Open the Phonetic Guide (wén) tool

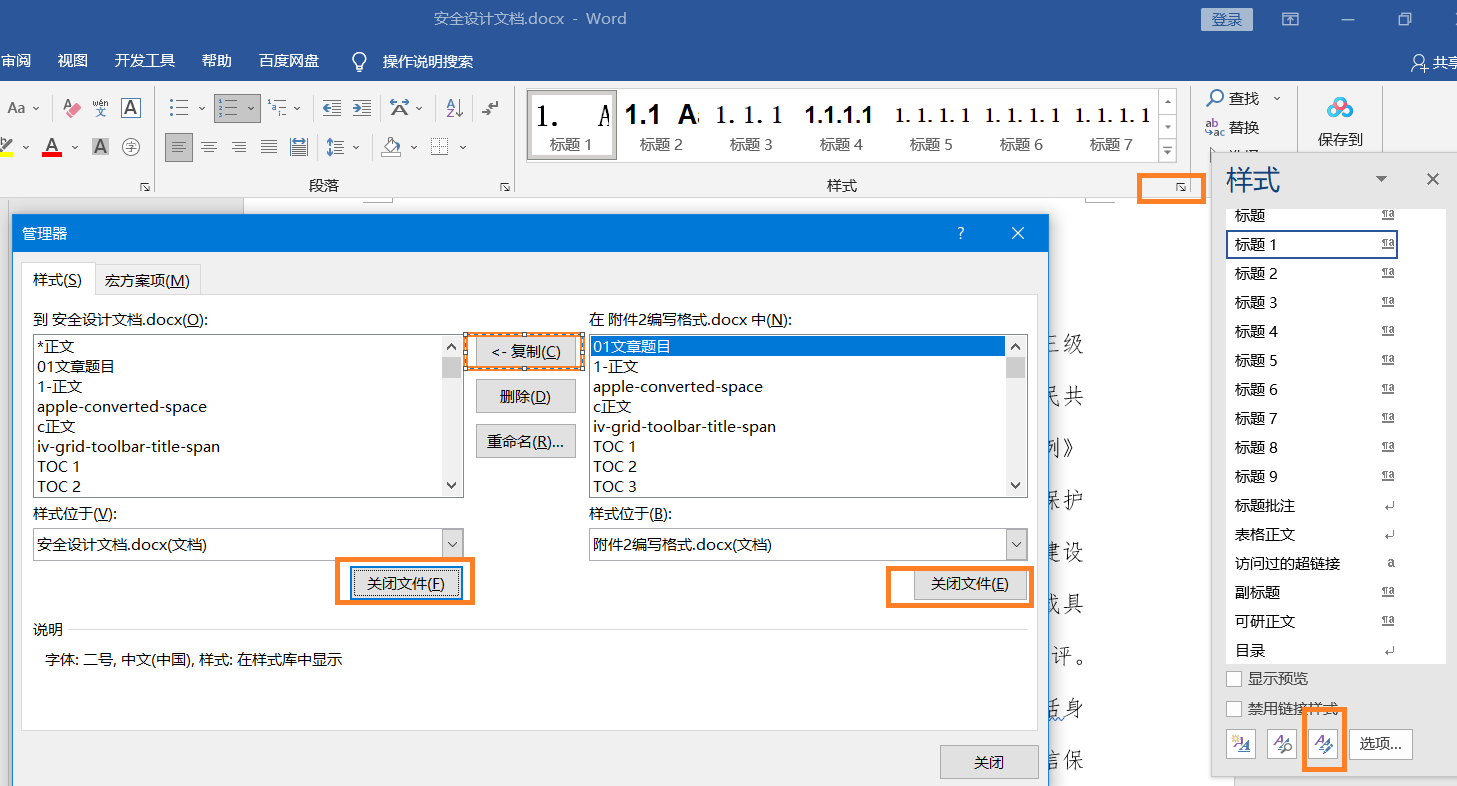coord(101,107)
